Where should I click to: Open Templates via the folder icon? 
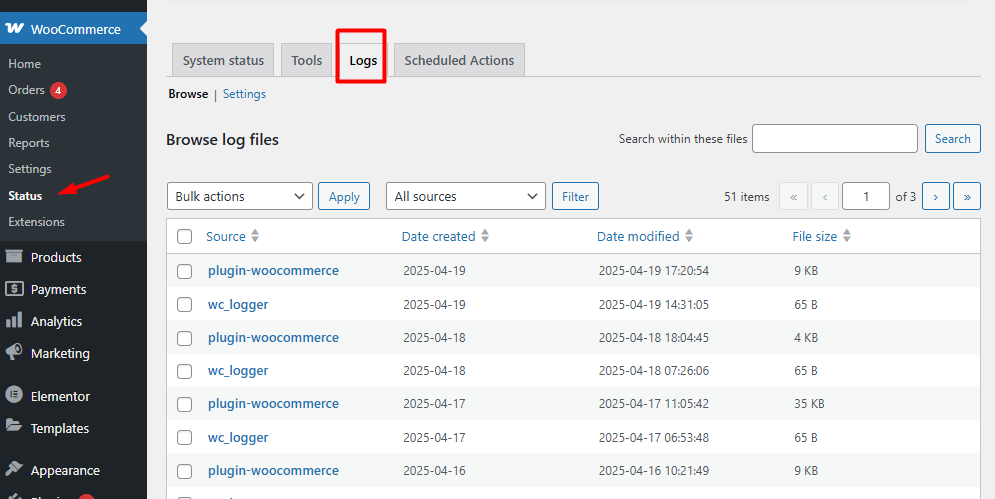tap(14, 427)
